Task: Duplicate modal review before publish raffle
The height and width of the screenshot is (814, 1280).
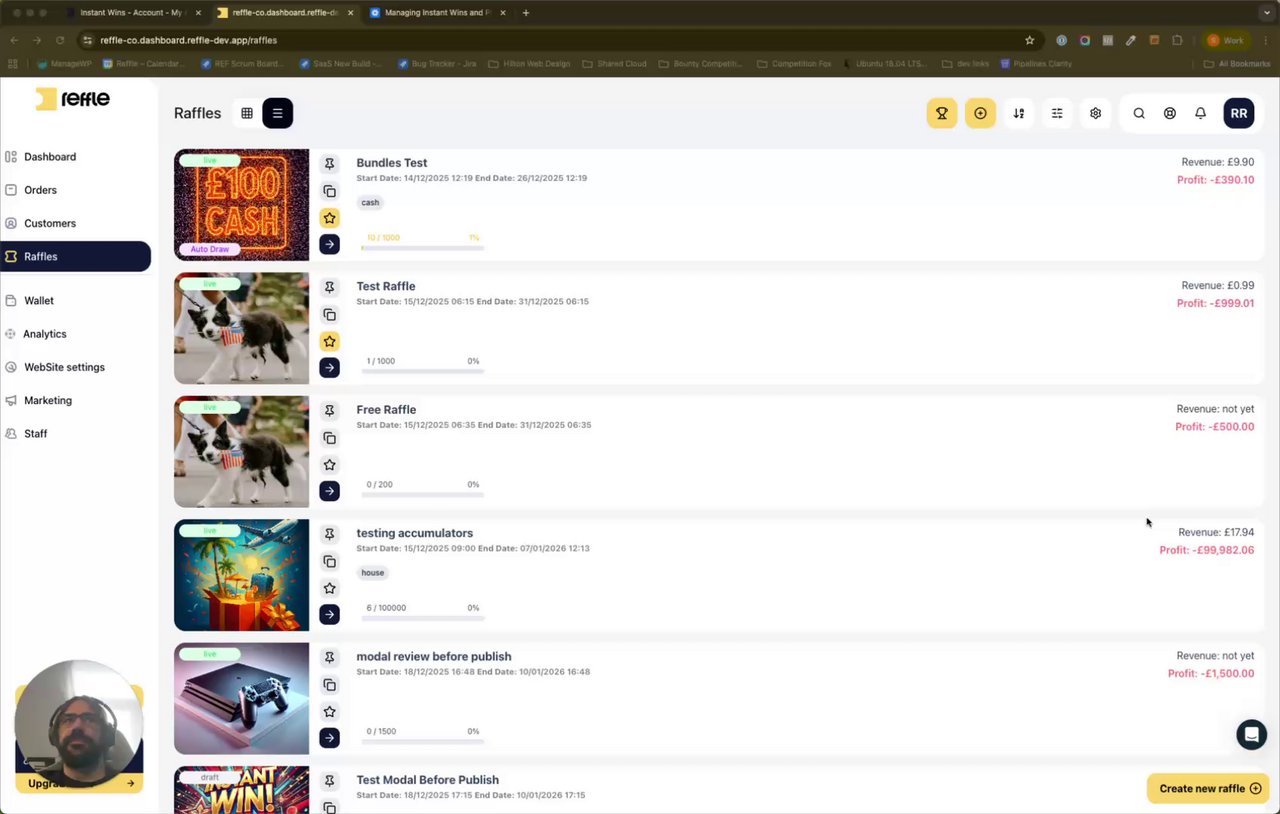Action: tap(329, 685)
